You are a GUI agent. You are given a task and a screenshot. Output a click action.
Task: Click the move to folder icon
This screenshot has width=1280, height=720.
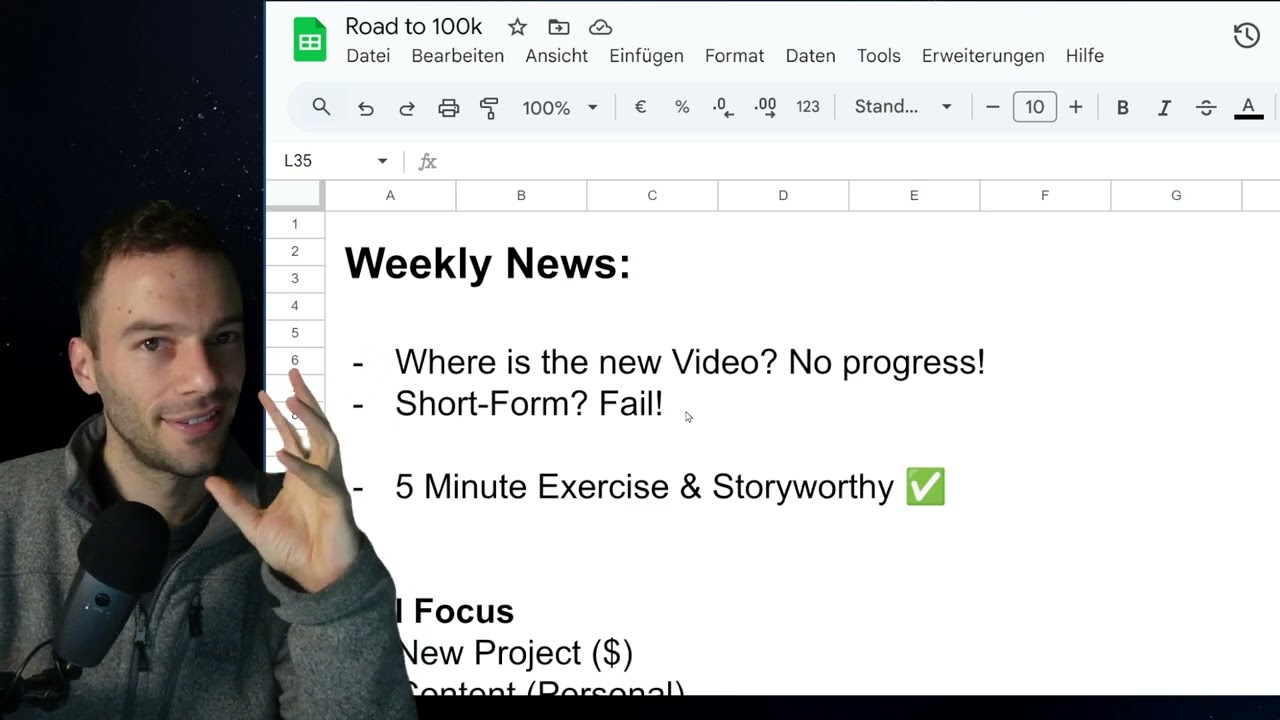coord(559,27)
